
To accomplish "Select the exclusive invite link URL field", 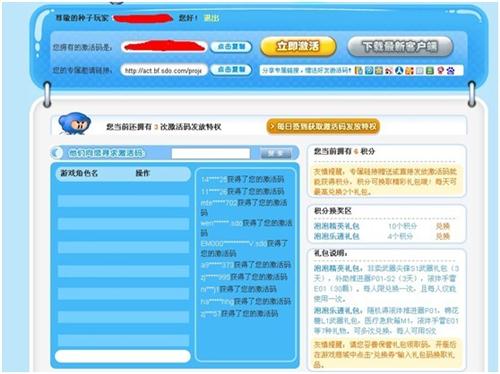I will (x=164, y=70).
